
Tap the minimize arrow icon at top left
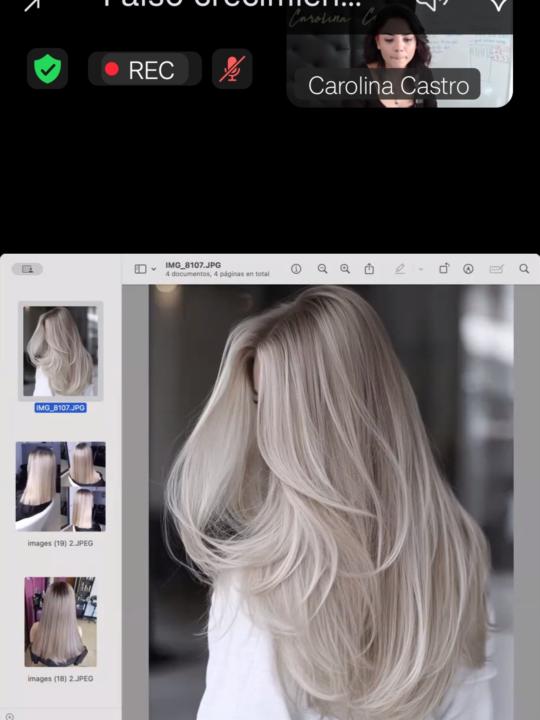[x=33, y=5]
